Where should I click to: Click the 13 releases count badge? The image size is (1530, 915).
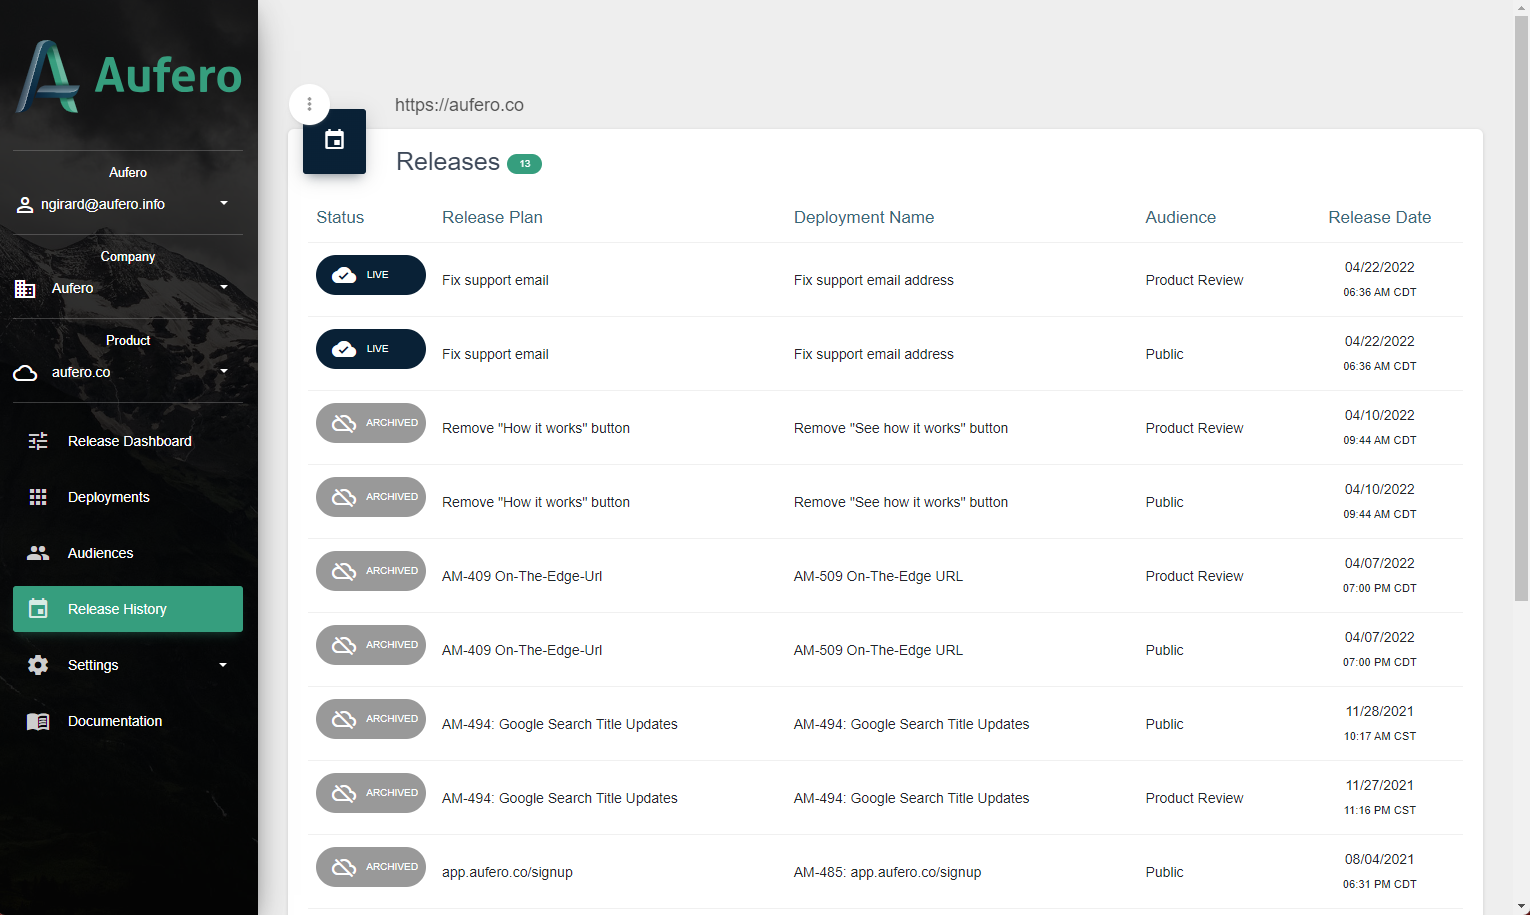coord(524,164)
